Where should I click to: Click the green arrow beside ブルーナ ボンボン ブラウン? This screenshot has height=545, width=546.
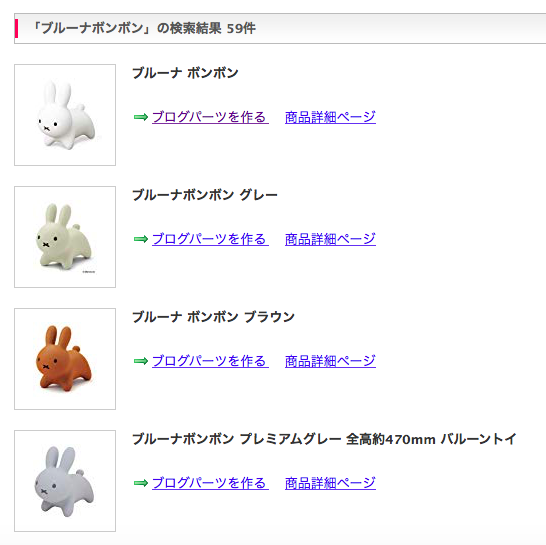point(141,361)
